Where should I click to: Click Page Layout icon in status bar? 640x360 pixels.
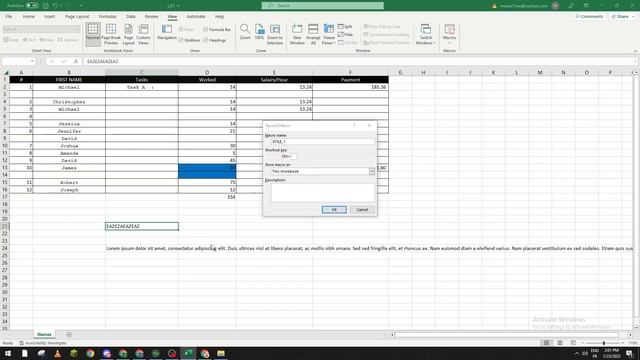coord(560,343)
